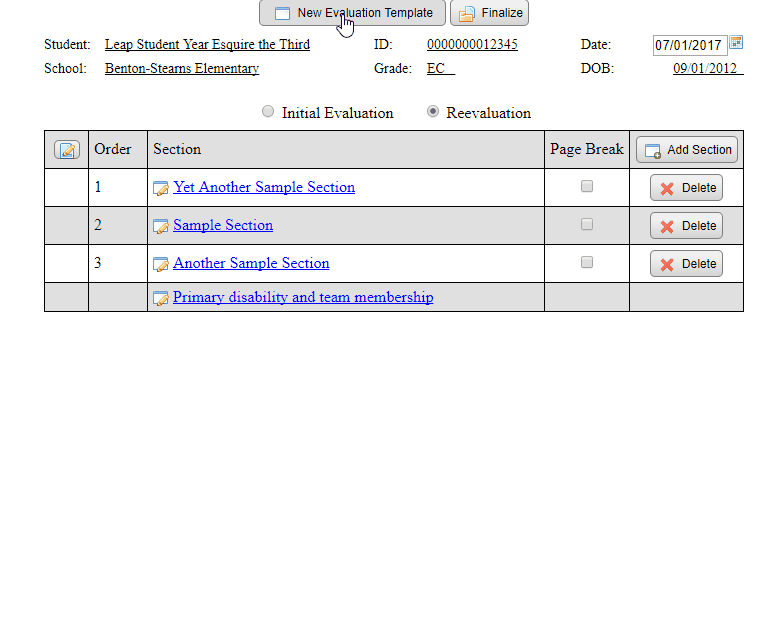Open the Yet Another Sample Section link

tap(264, 187)
